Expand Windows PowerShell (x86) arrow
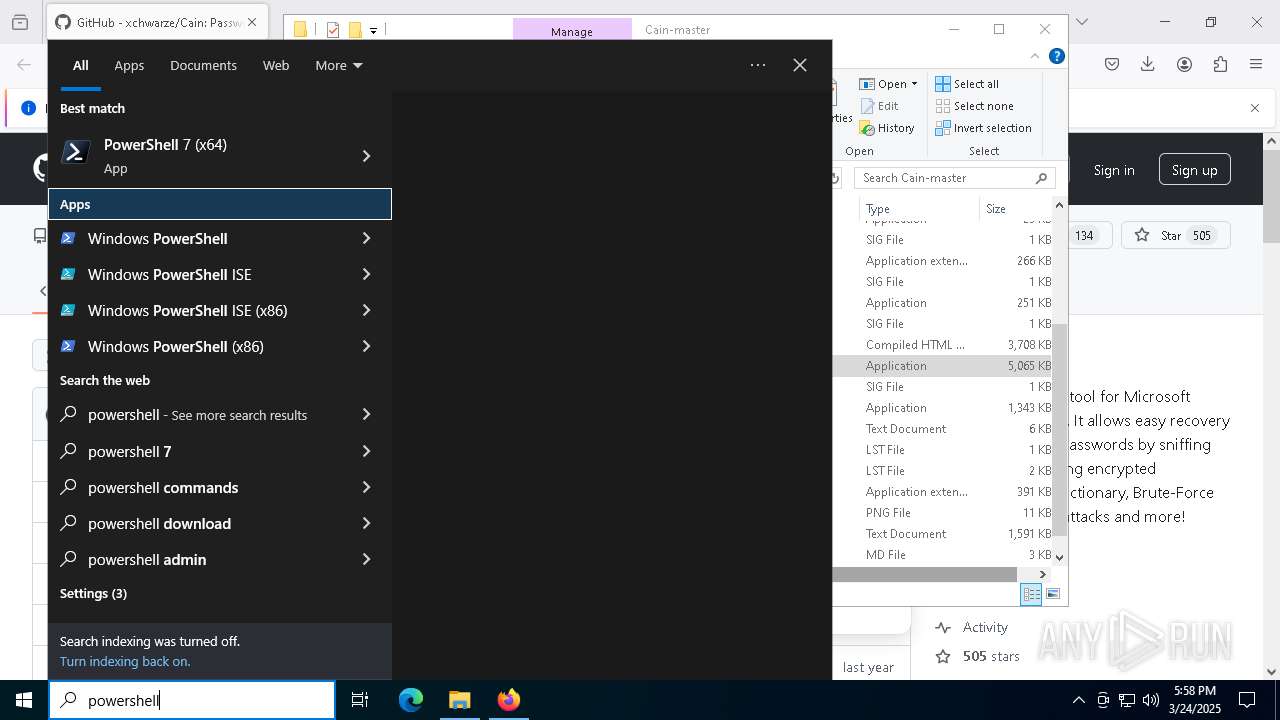The width and height of the screenshot is (1280, 720). point(366,346)
